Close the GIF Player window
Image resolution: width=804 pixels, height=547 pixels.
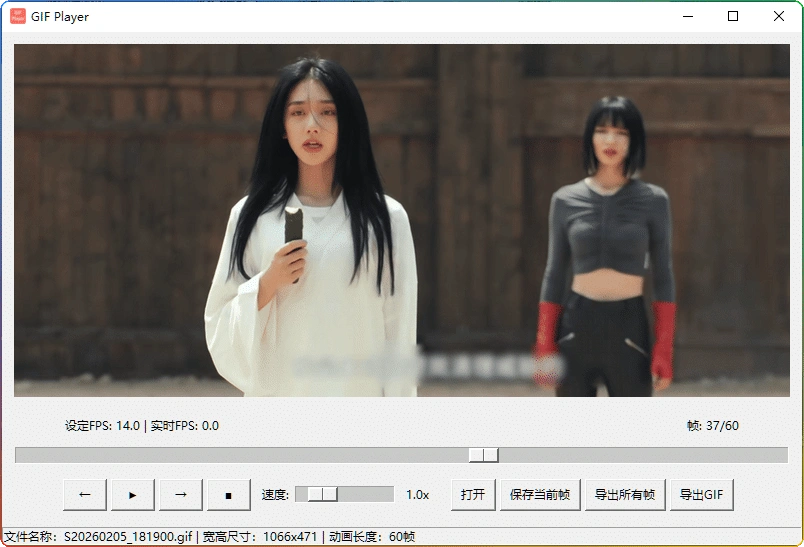click(779, 16)
